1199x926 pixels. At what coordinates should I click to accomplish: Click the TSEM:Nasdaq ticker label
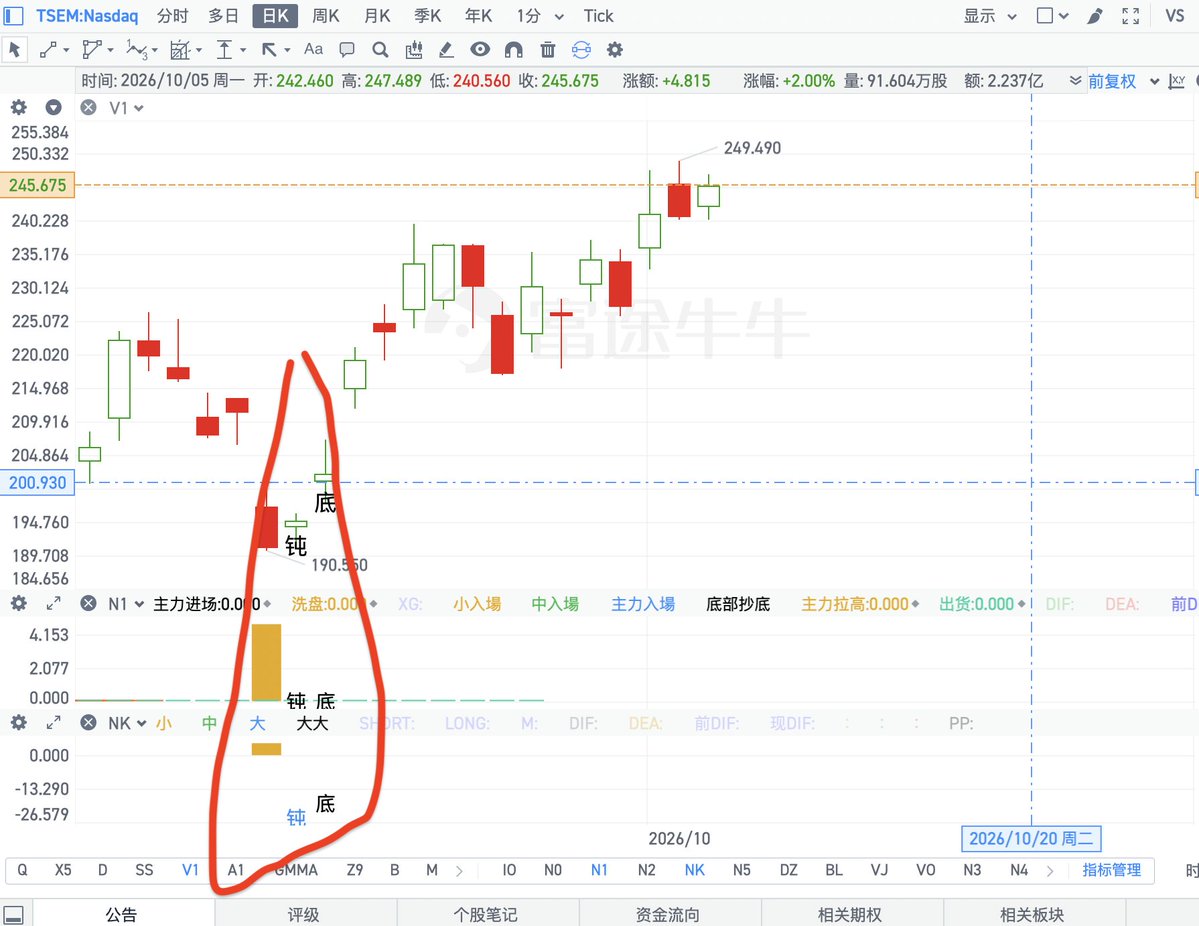pos(87,16)
